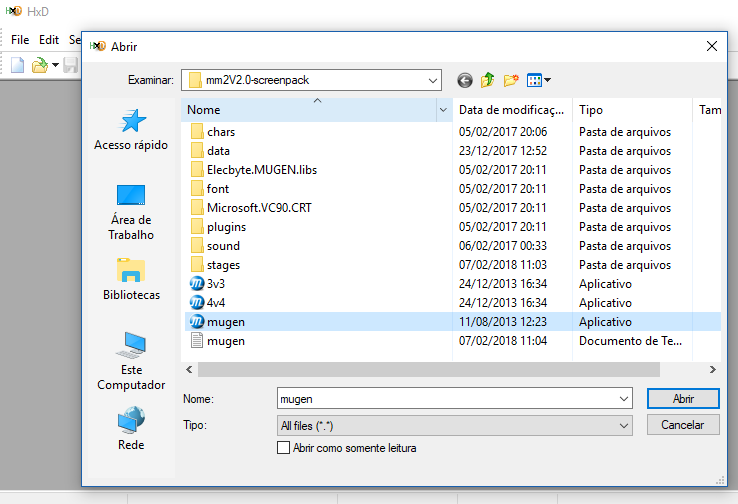The height and width of the screenshot is (504, 738).
Task: Click the 06/02/2017 00:33 date cell
Action: coord(503,246)
